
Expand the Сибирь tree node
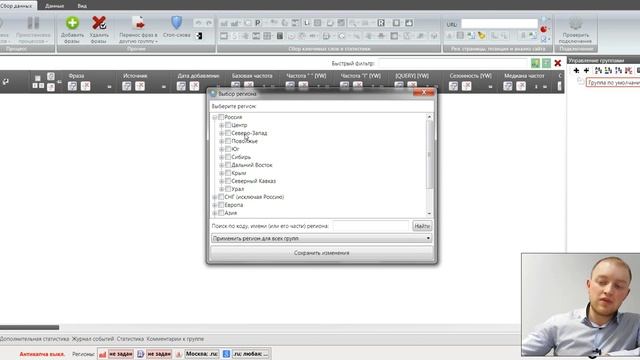[x=222, y=157]
